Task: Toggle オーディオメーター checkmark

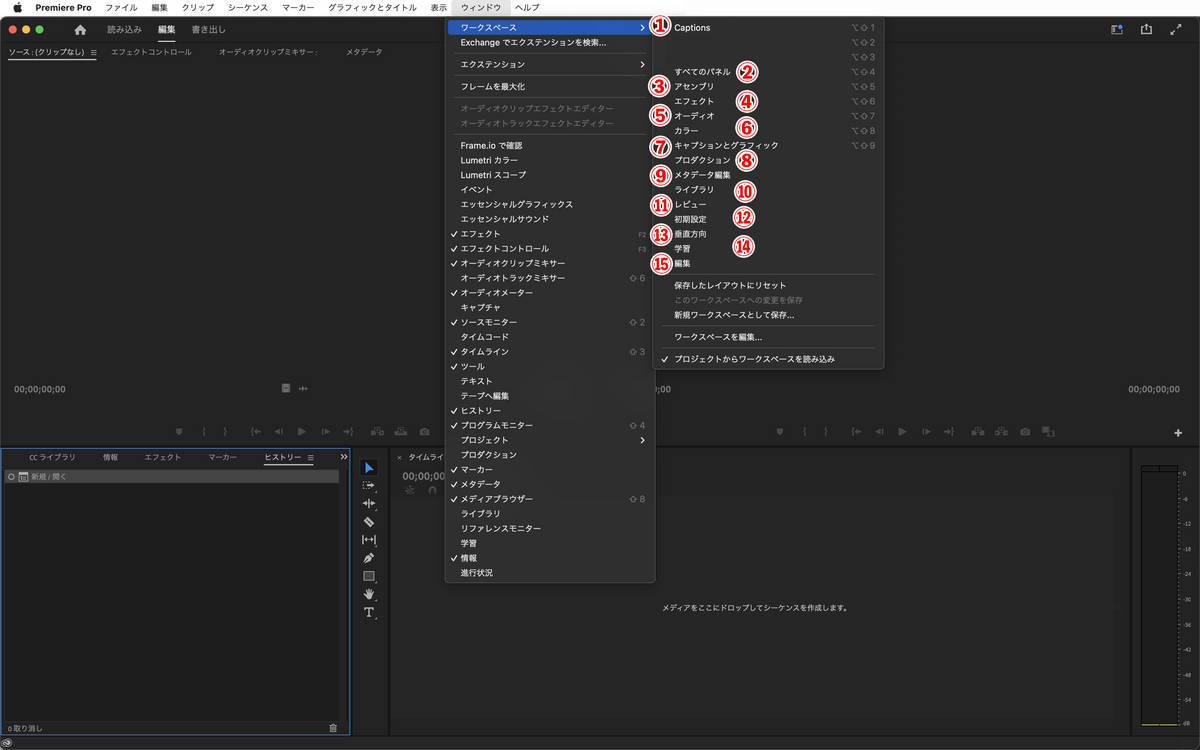Action: tap(548, 292)
